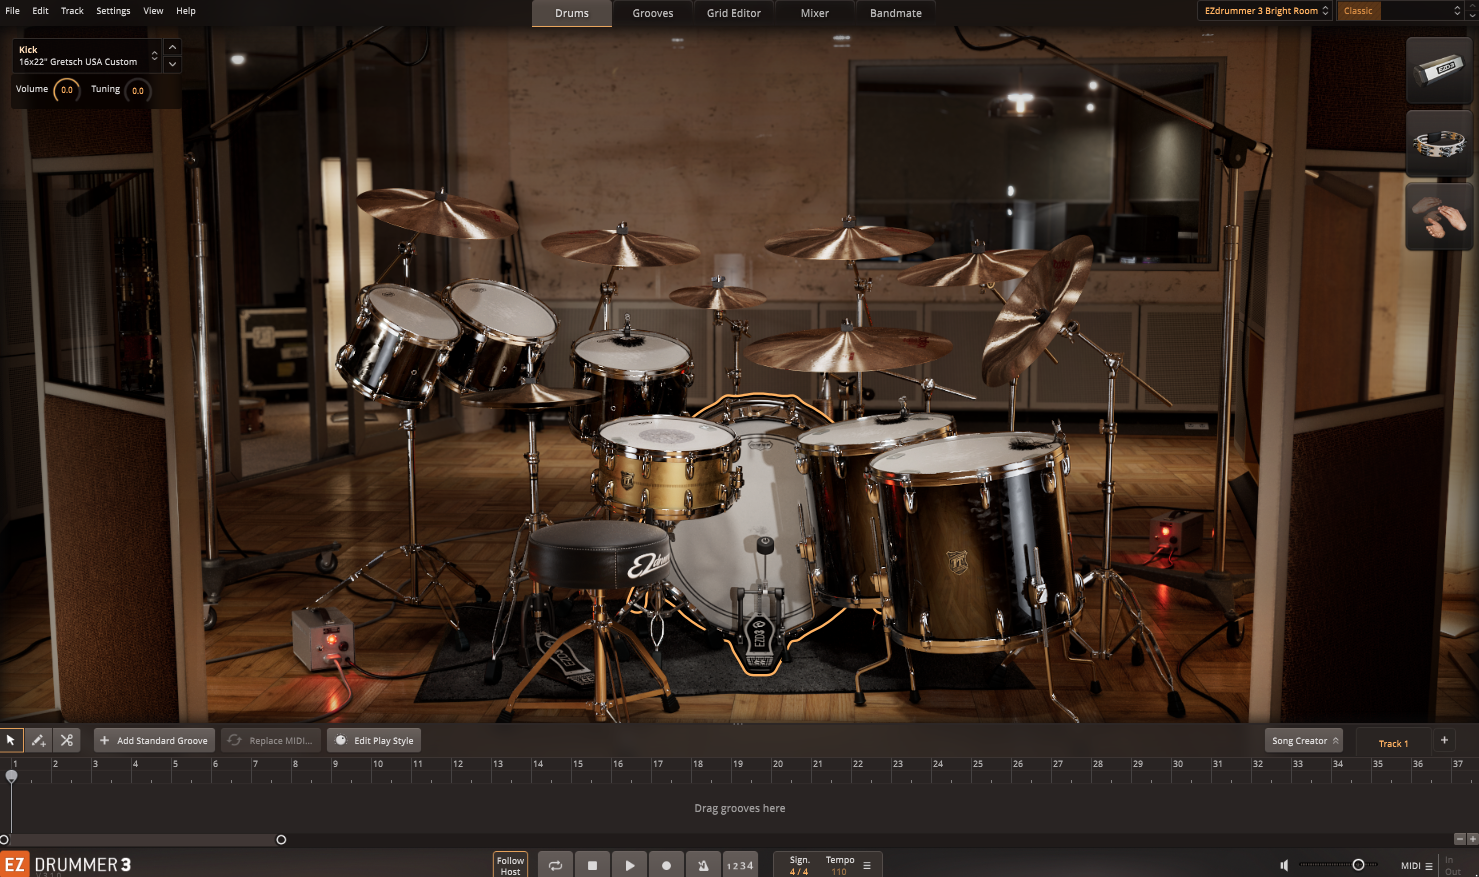Switch to the Grid Editor tab

pos(734,13)
